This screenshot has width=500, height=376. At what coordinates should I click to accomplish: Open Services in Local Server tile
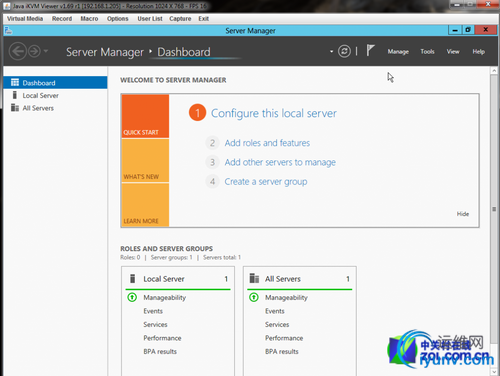click(x=155, y=324)
